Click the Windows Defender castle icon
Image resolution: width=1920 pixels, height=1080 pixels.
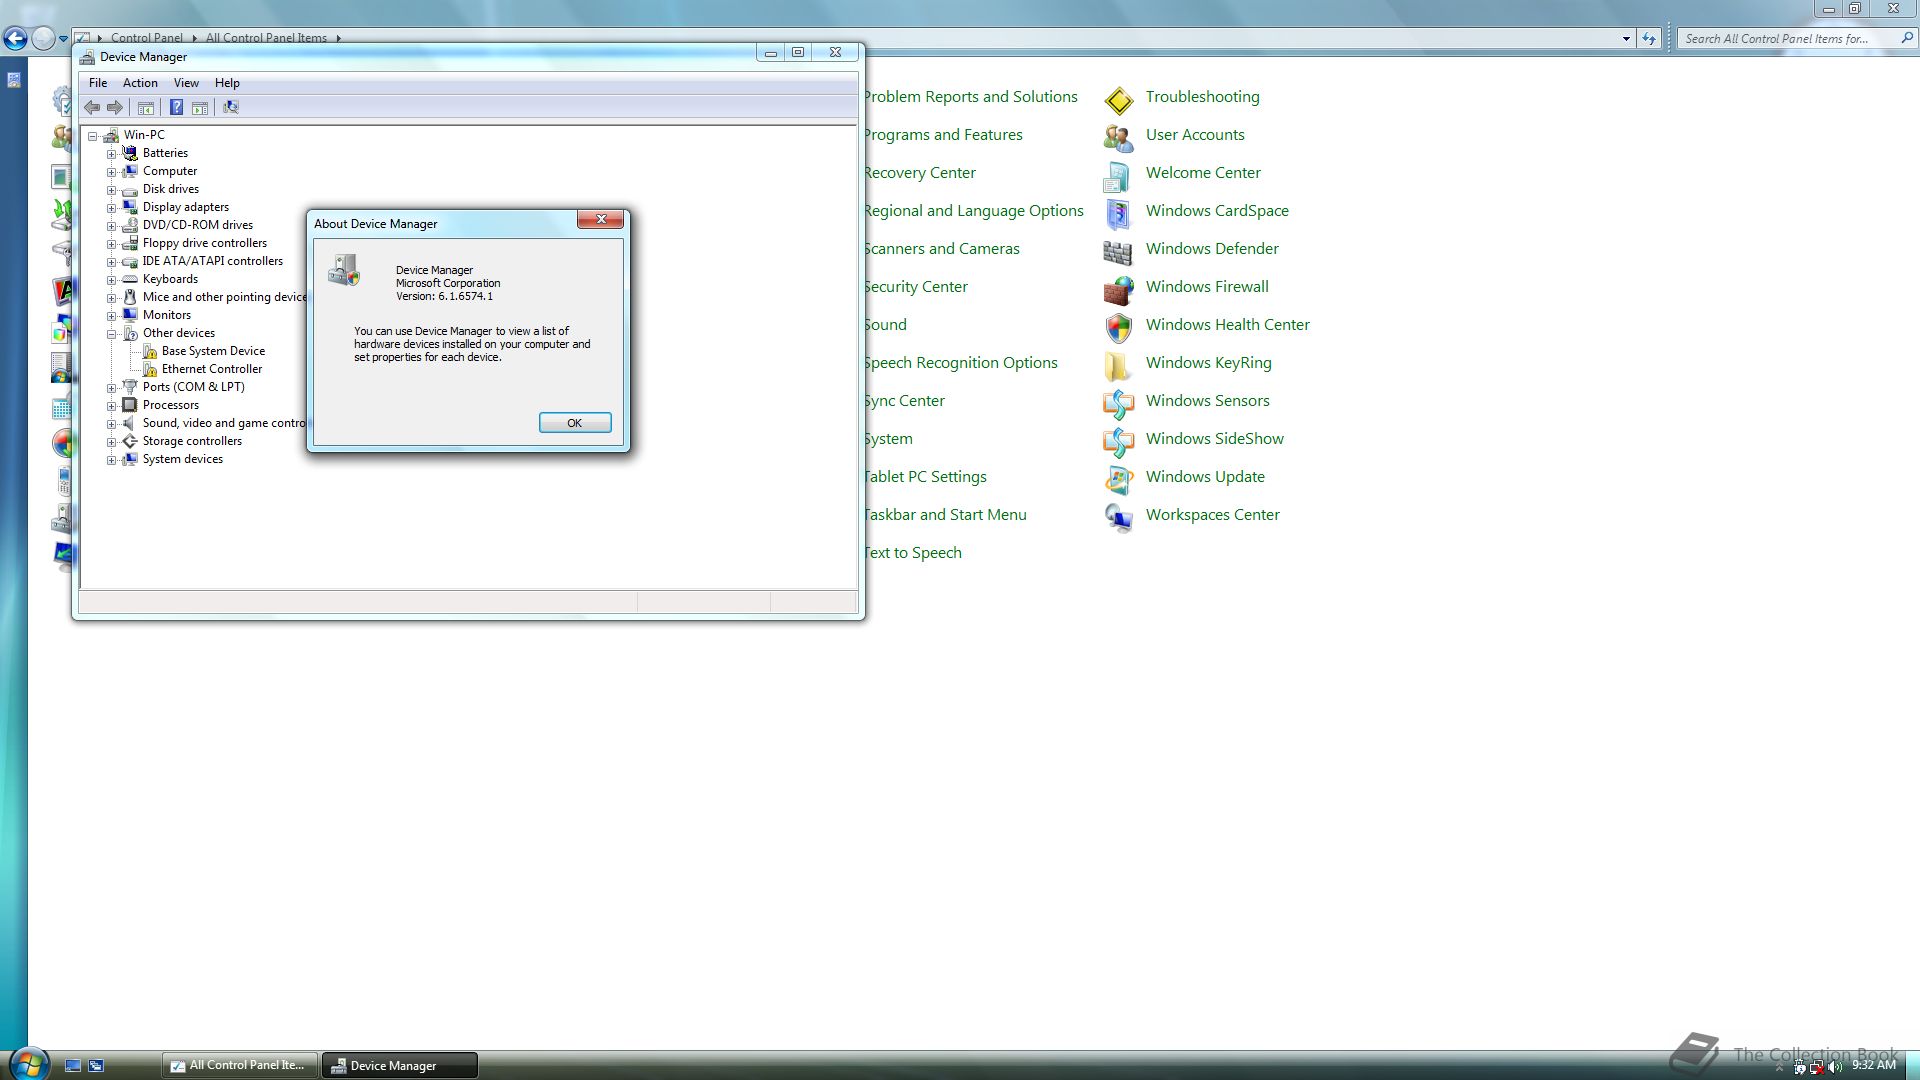(x=1118, y=252)
